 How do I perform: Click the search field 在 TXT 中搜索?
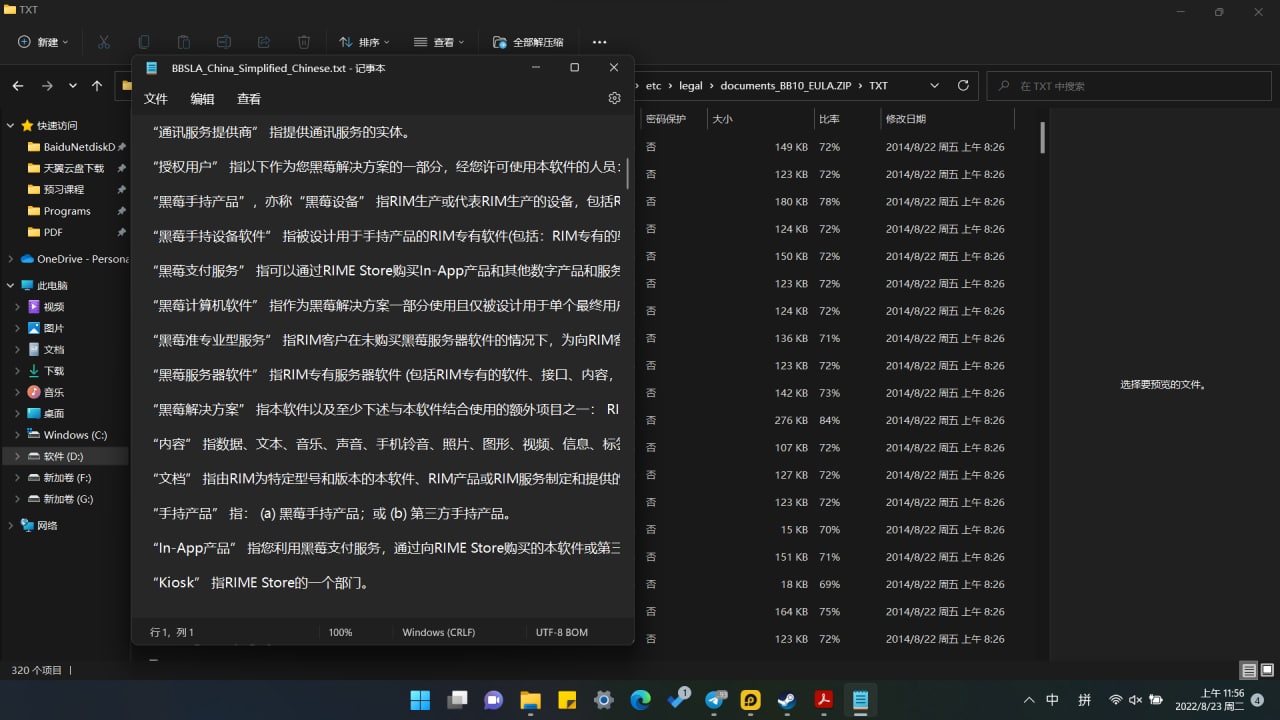click(1127, 86)
